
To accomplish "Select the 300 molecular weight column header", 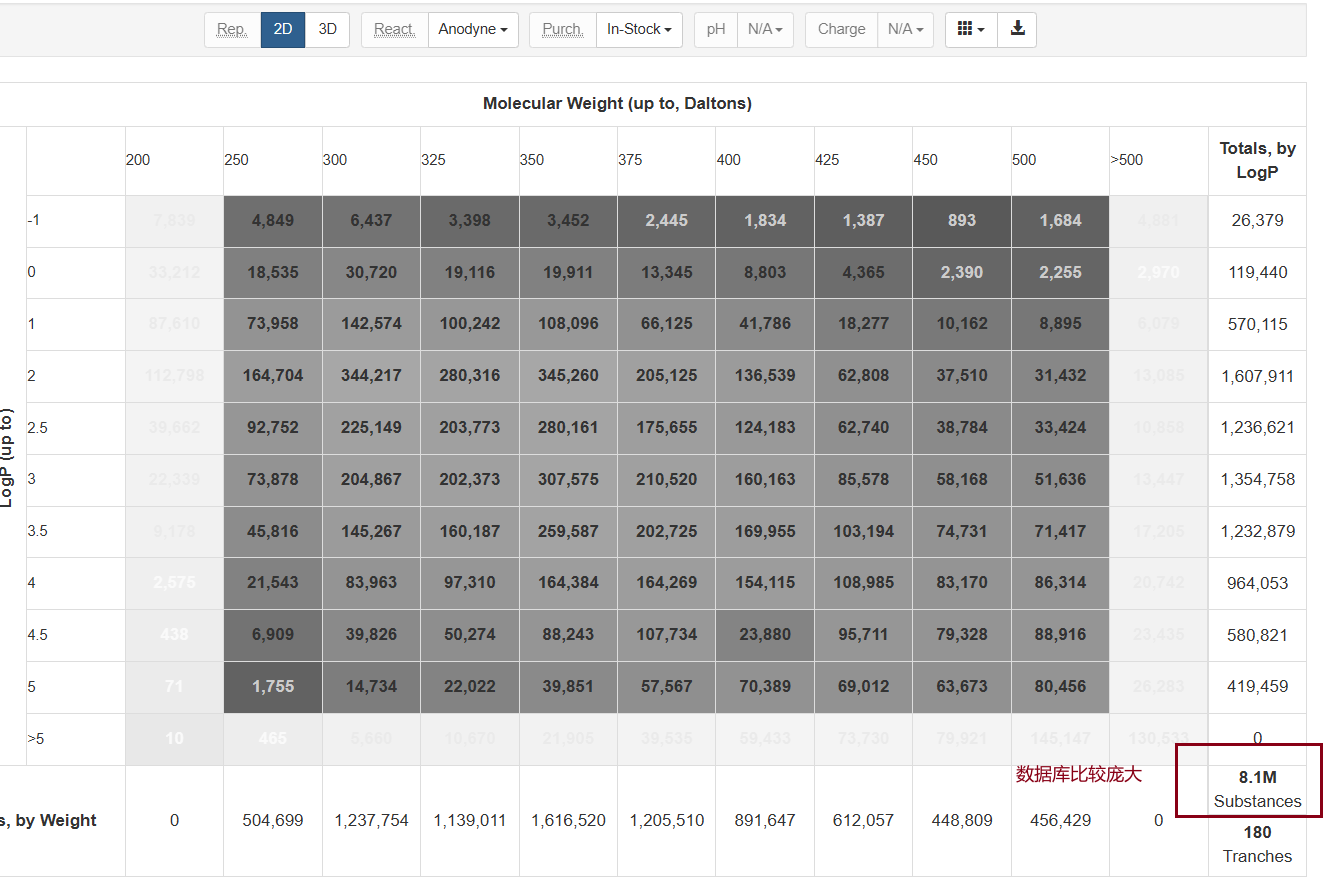I will pos(371,160).
